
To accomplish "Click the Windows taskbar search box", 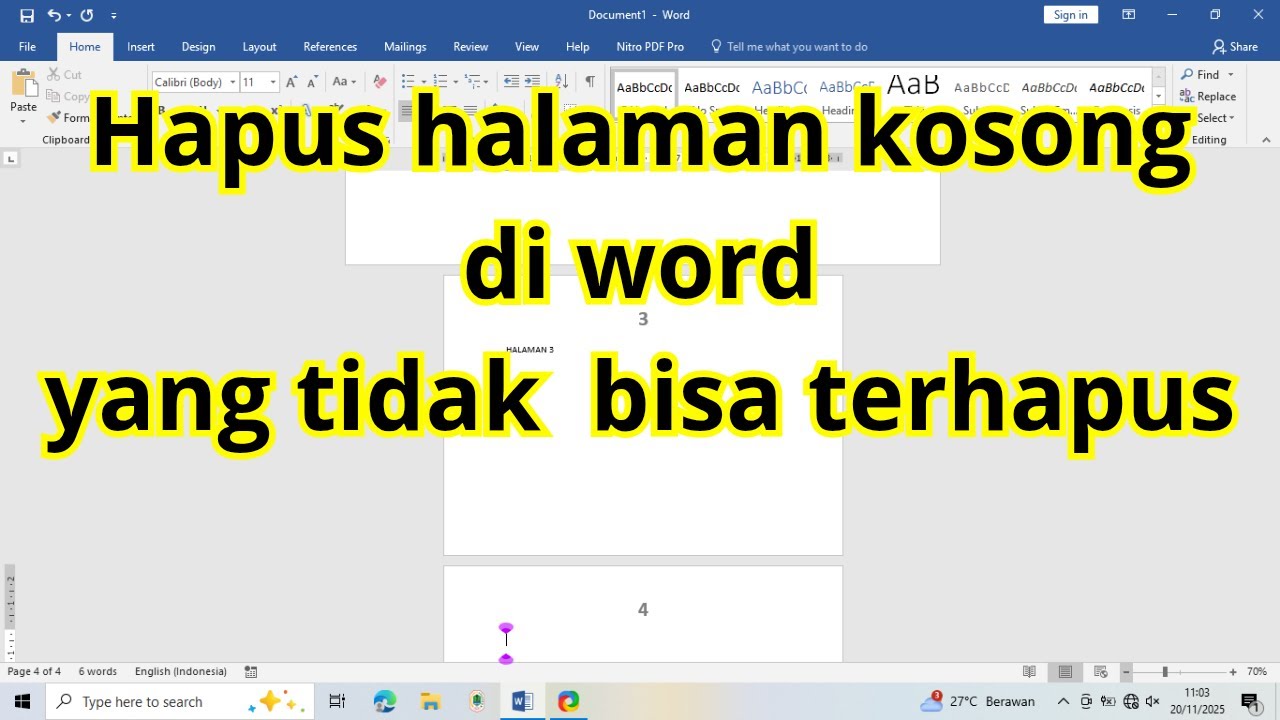I will [180, 701].
